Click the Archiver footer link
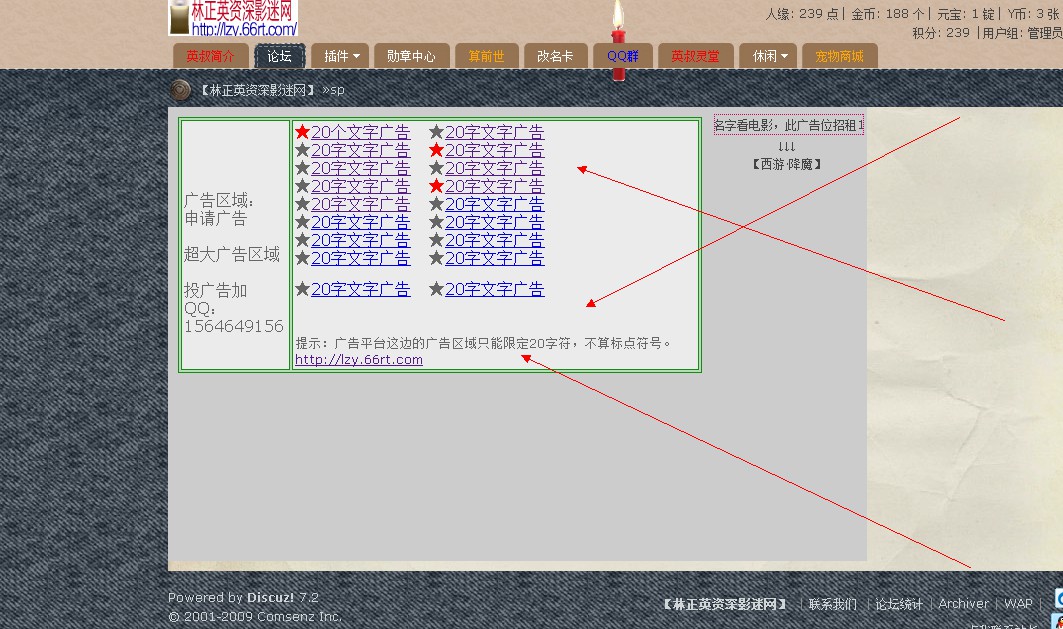1063x629 pixels. (963, 603)
